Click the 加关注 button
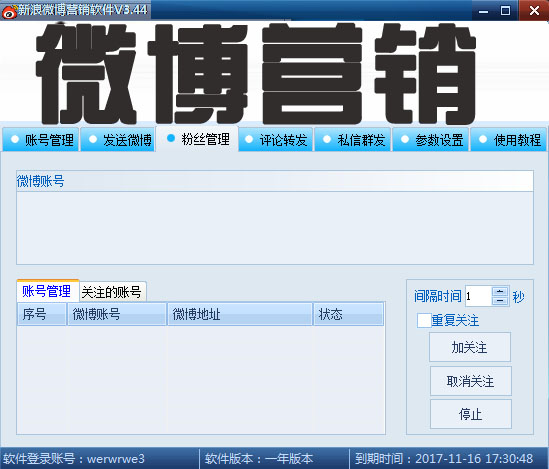 click(470, 347)
